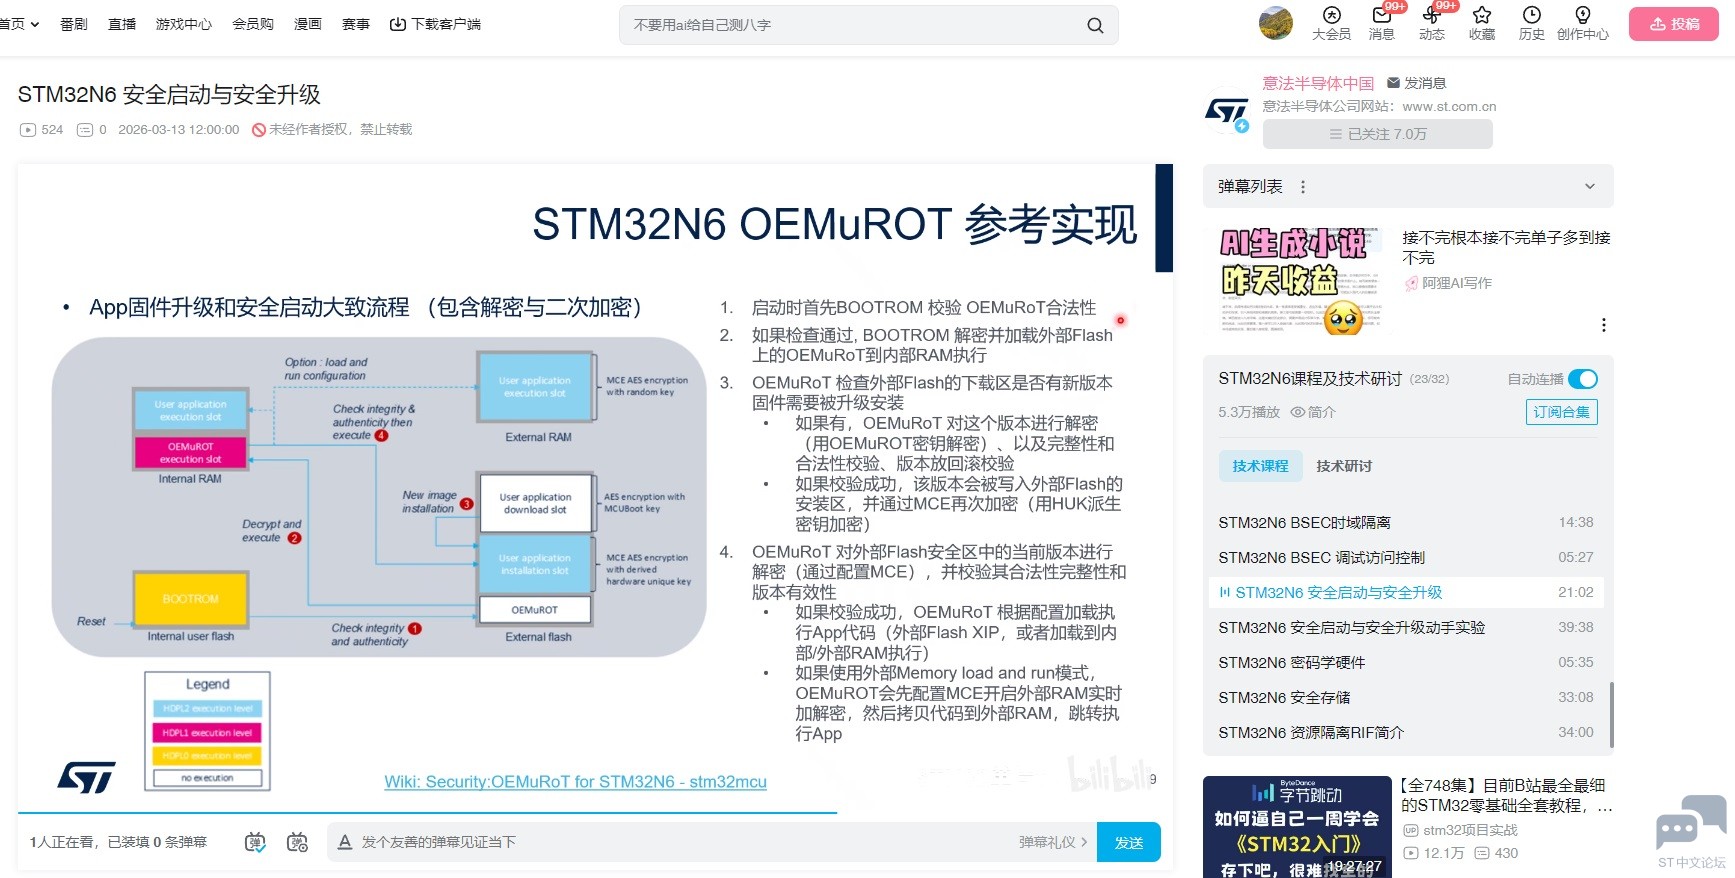Play STM32N6 安全存储 from playlist
The image size is (1735, 878).
click(1406, 698)
